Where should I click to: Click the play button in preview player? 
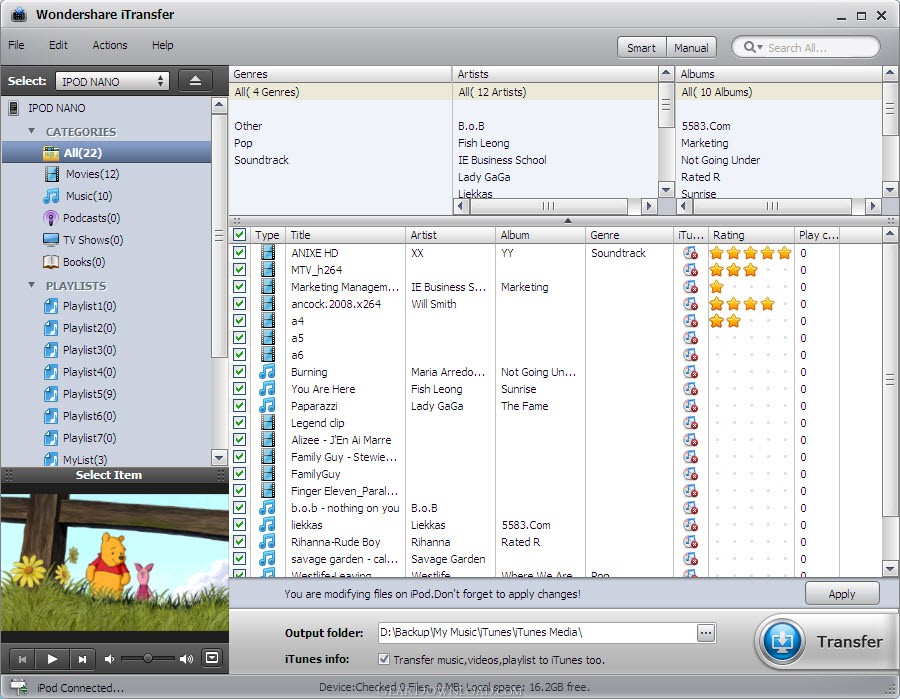[52, 659]
